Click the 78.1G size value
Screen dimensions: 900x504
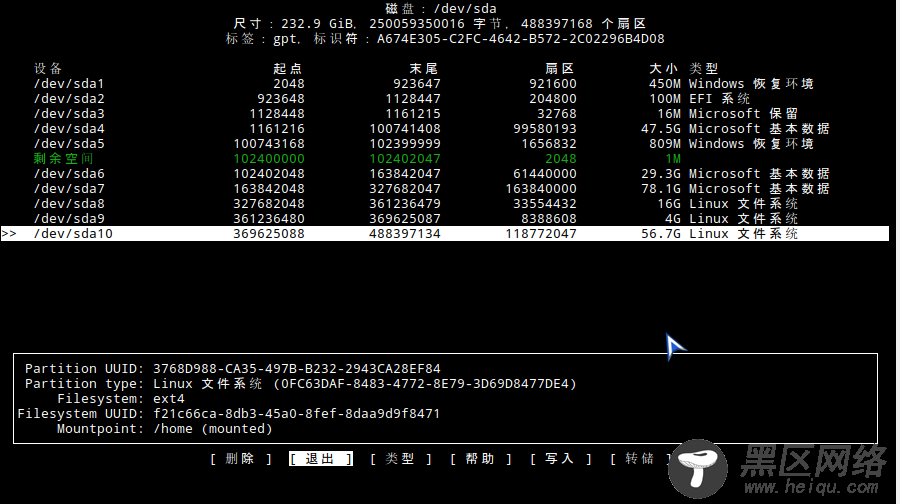661,188
